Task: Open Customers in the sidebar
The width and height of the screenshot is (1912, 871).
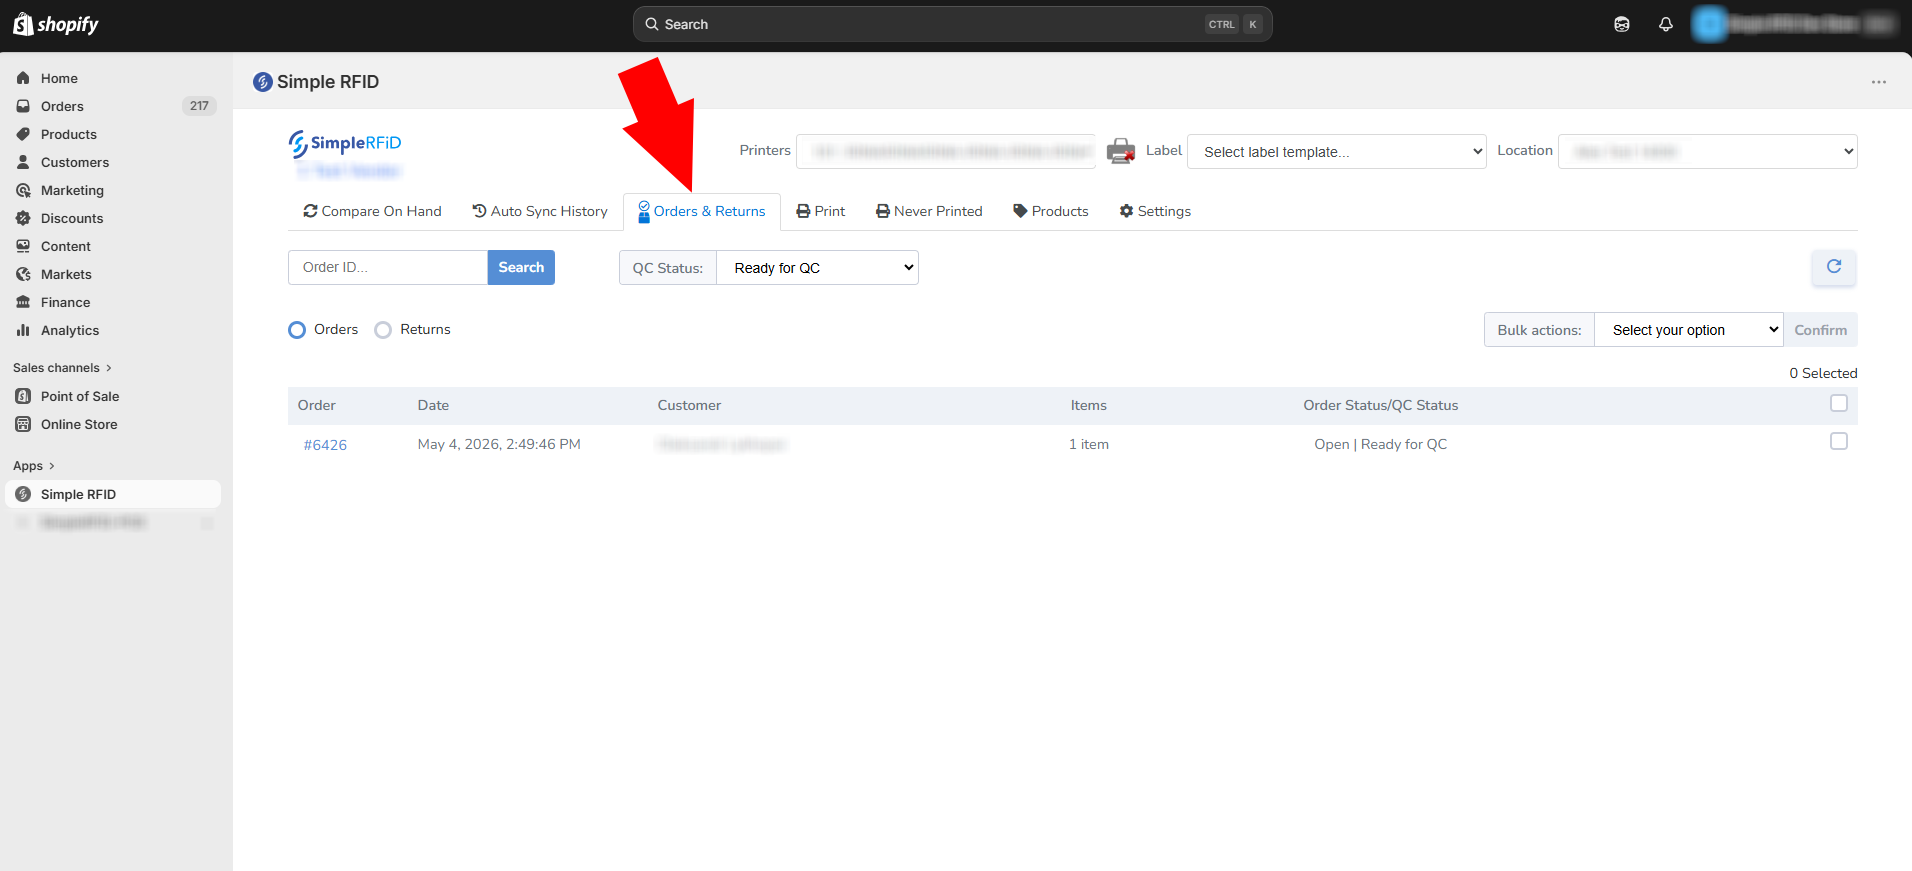Action: point(75,162)
